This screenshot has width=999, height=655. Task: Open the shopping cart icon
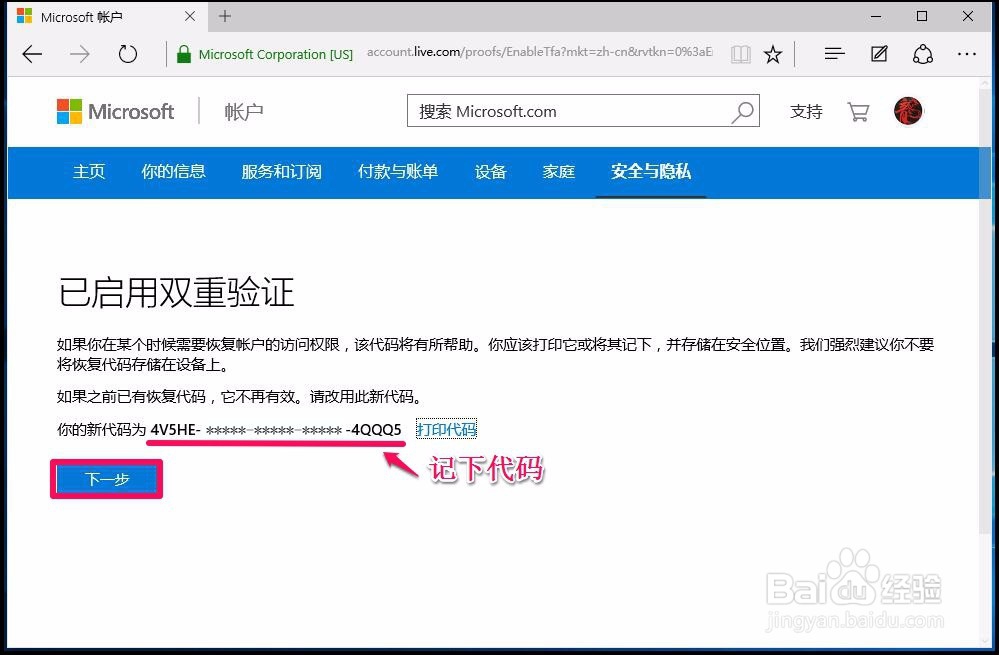[858, 112]
